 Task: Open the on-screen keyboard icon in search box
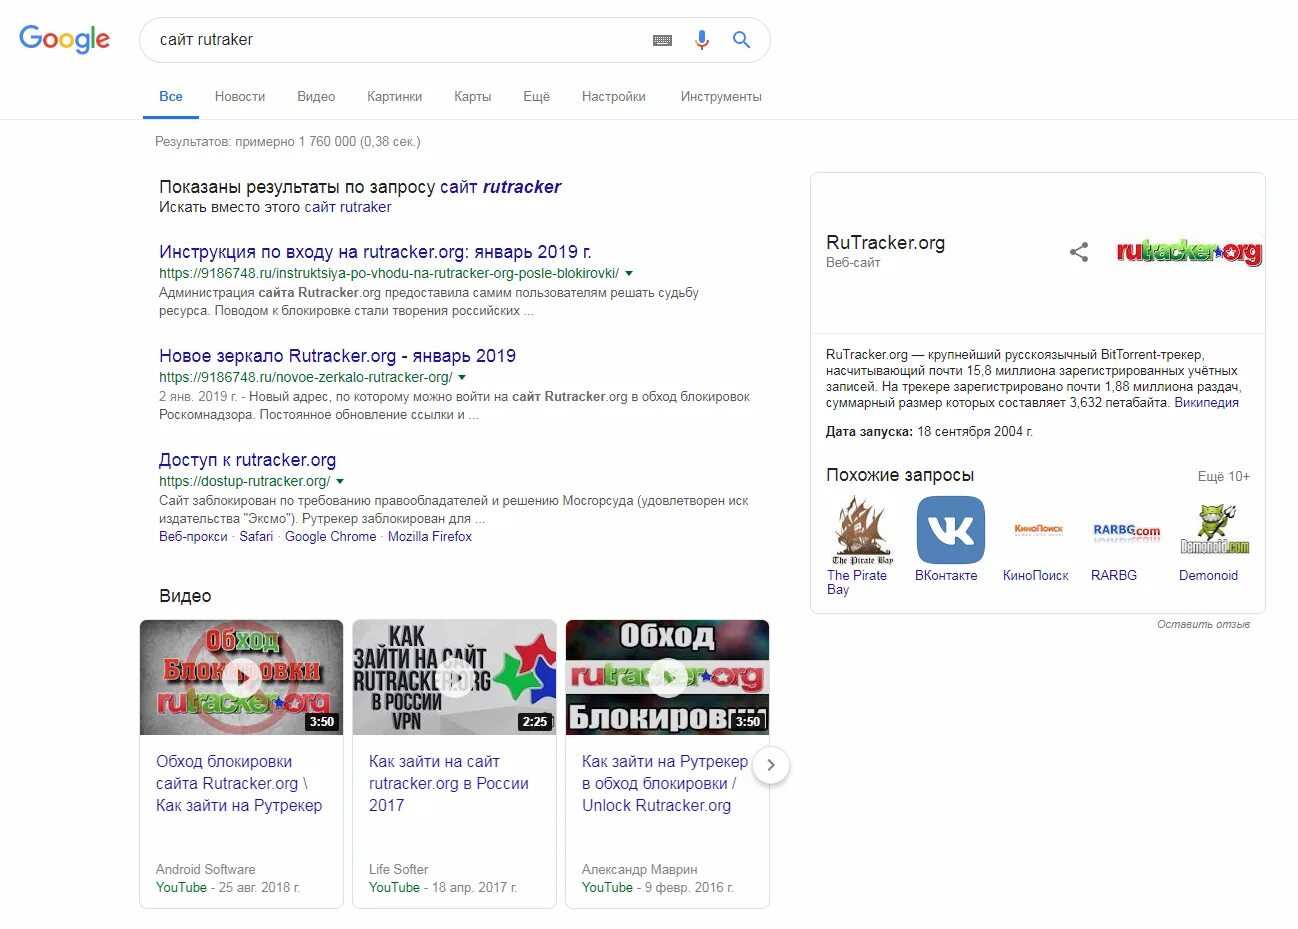(662, 40)
